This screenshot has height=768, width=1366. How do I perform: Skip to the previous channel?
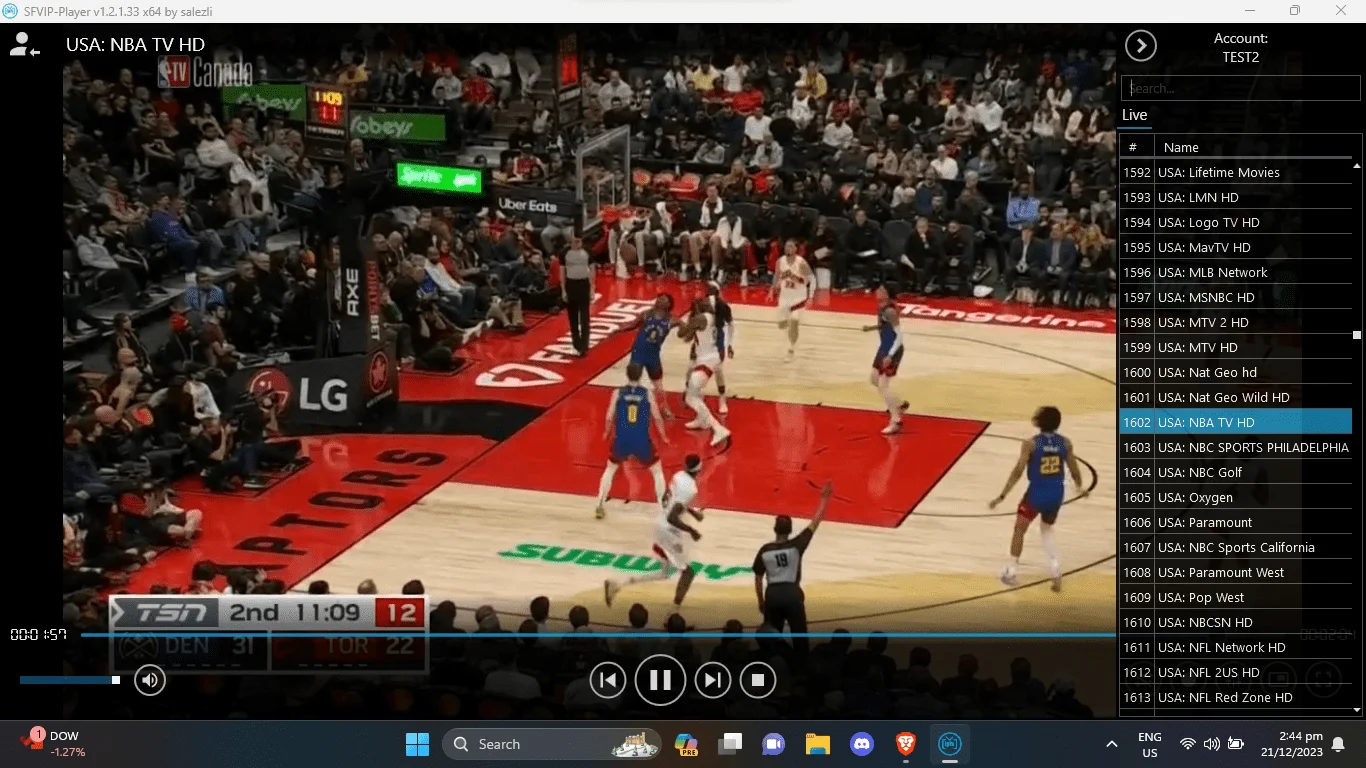coord(608,681)
